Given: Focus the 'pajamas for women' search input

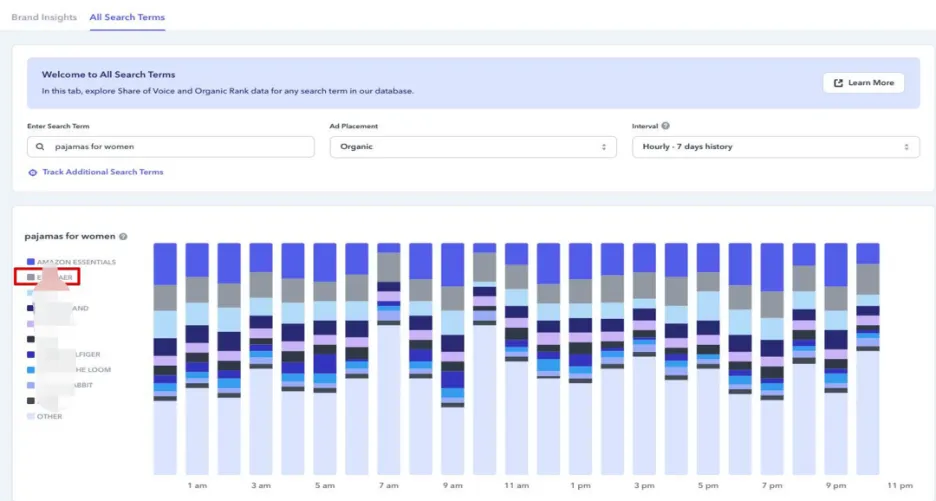Looking at the screenshot, I should tap(171, 146).
